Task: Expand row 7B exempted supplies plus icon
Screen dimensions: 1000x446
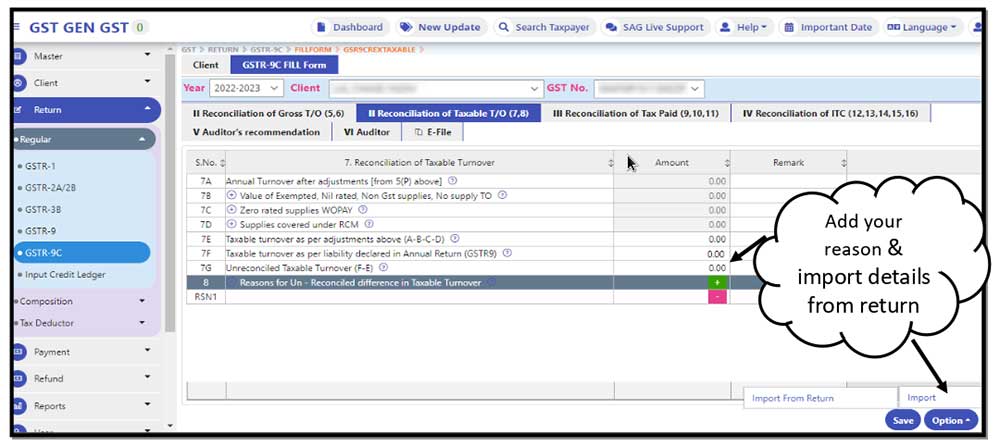Action: coord(232,196)
